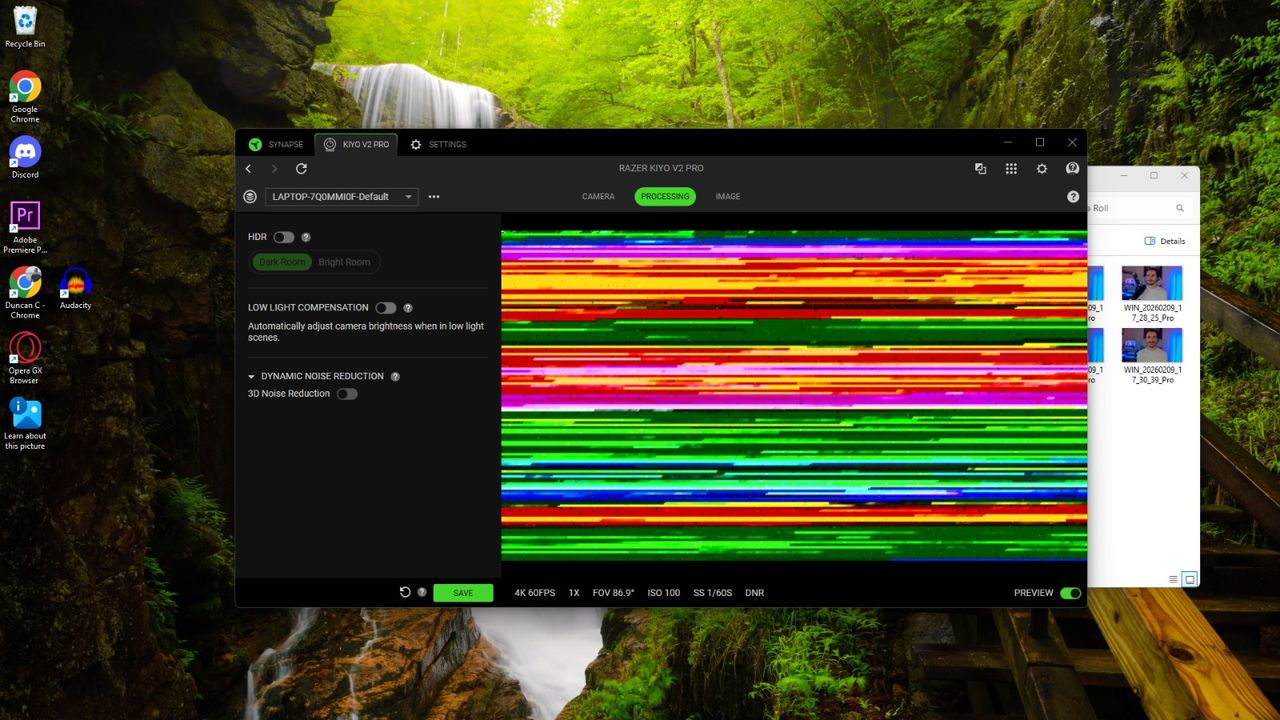Go back in Razer Synapse navigation
This screenshot has height=720, width=1280.
click(249, 169)
